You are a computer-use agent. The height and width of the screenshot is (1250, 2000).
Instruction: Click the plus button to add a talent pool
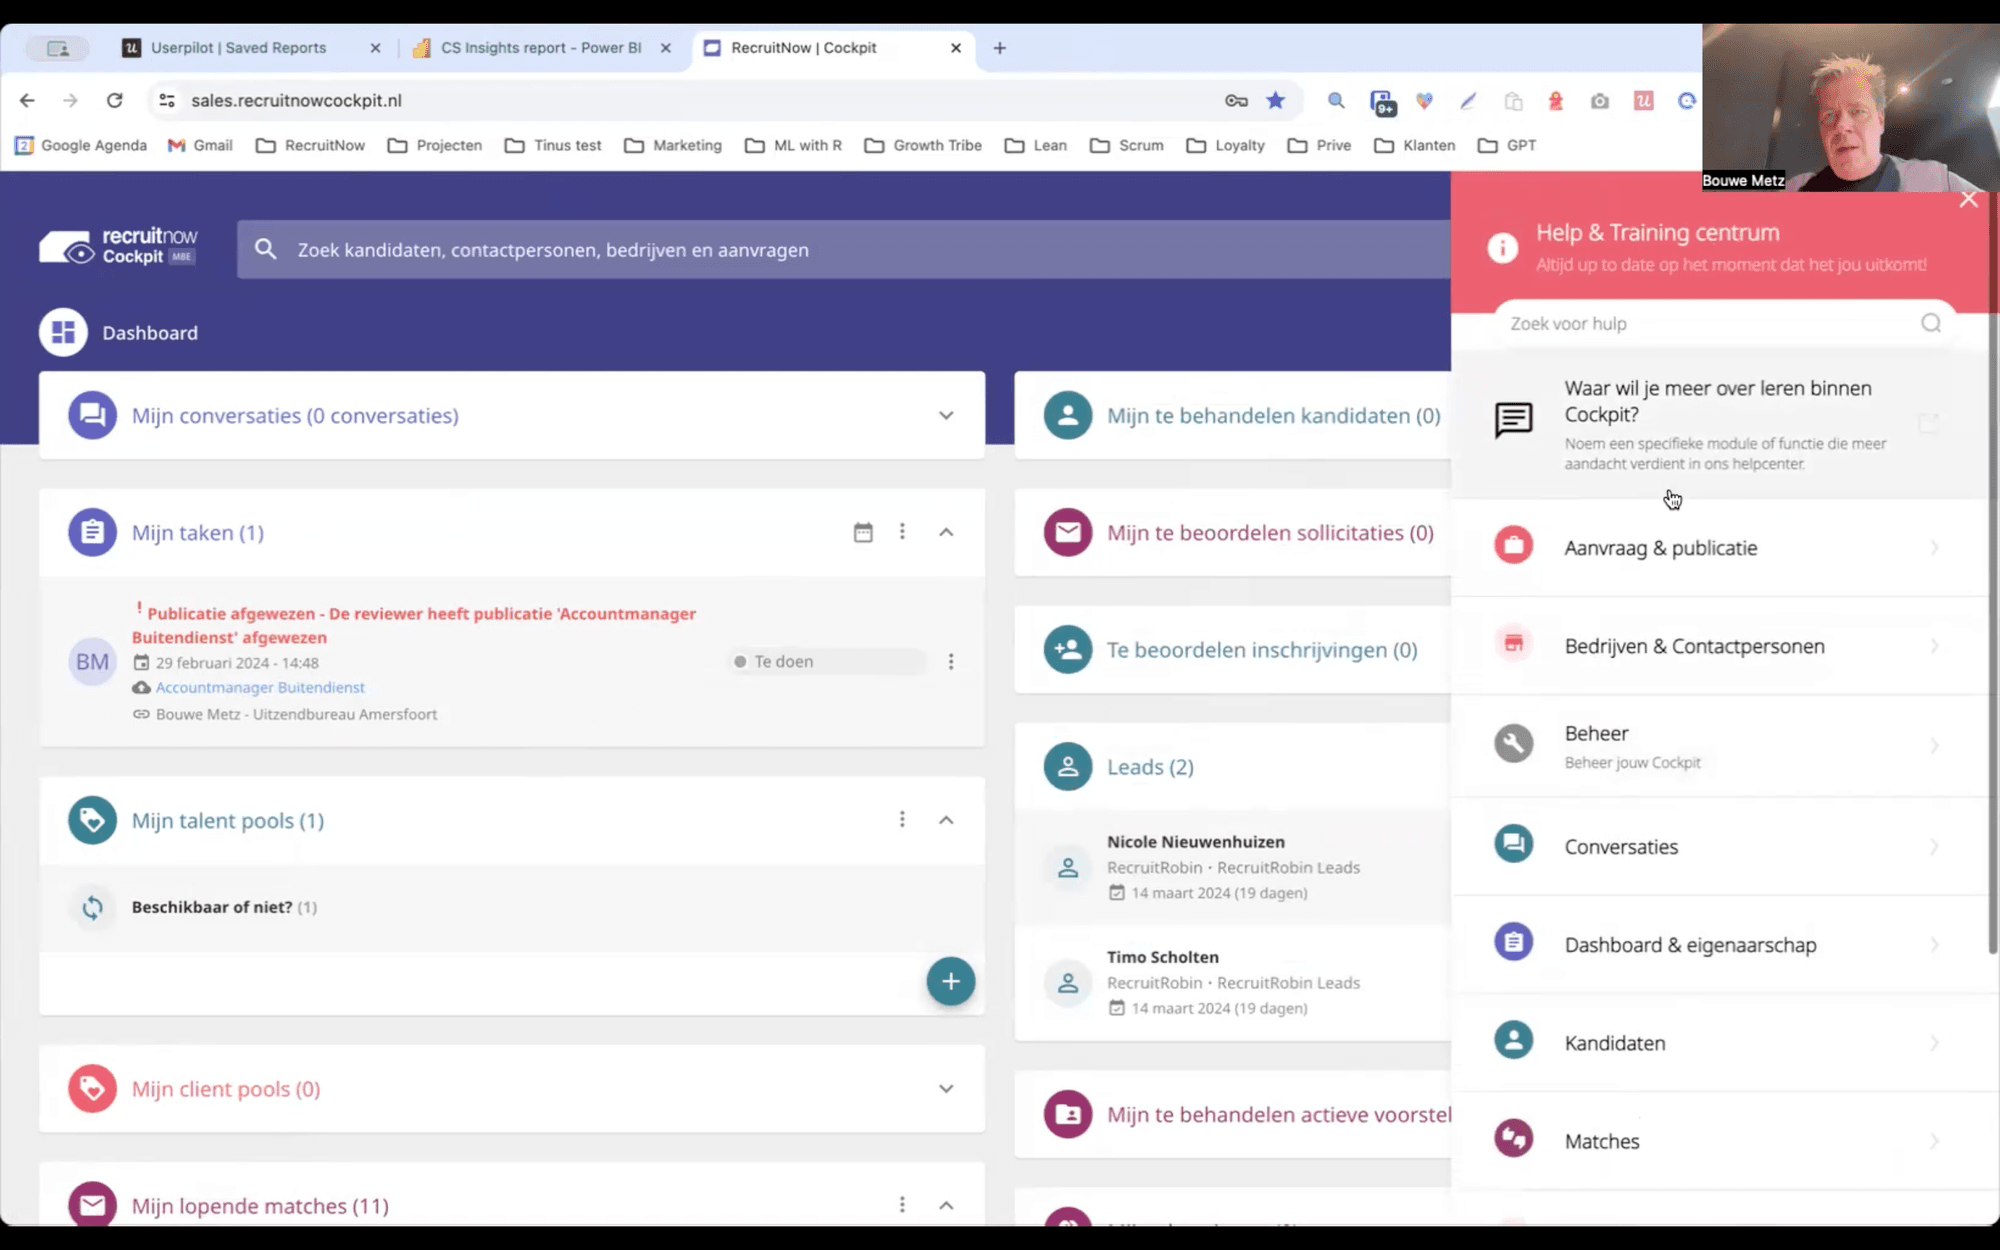[949, 981]
